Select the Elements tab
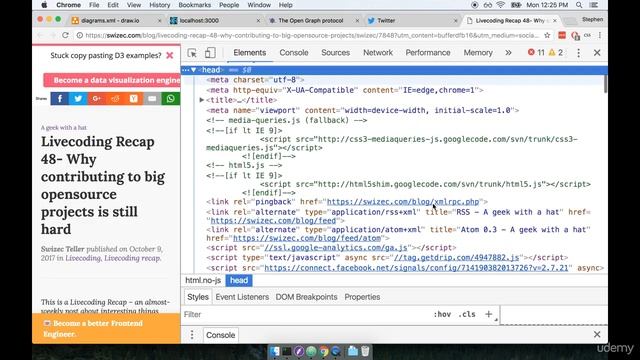This screenshot has height=360, width=640. (249, 53)
